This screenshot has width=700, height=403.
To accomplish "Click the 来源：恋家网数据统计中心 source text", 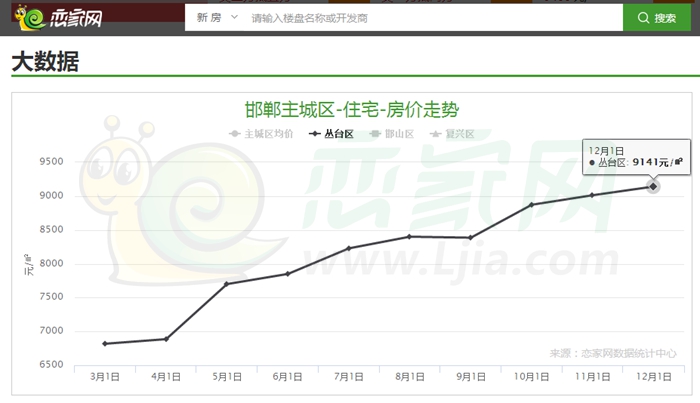I will [x=613, y=353].
